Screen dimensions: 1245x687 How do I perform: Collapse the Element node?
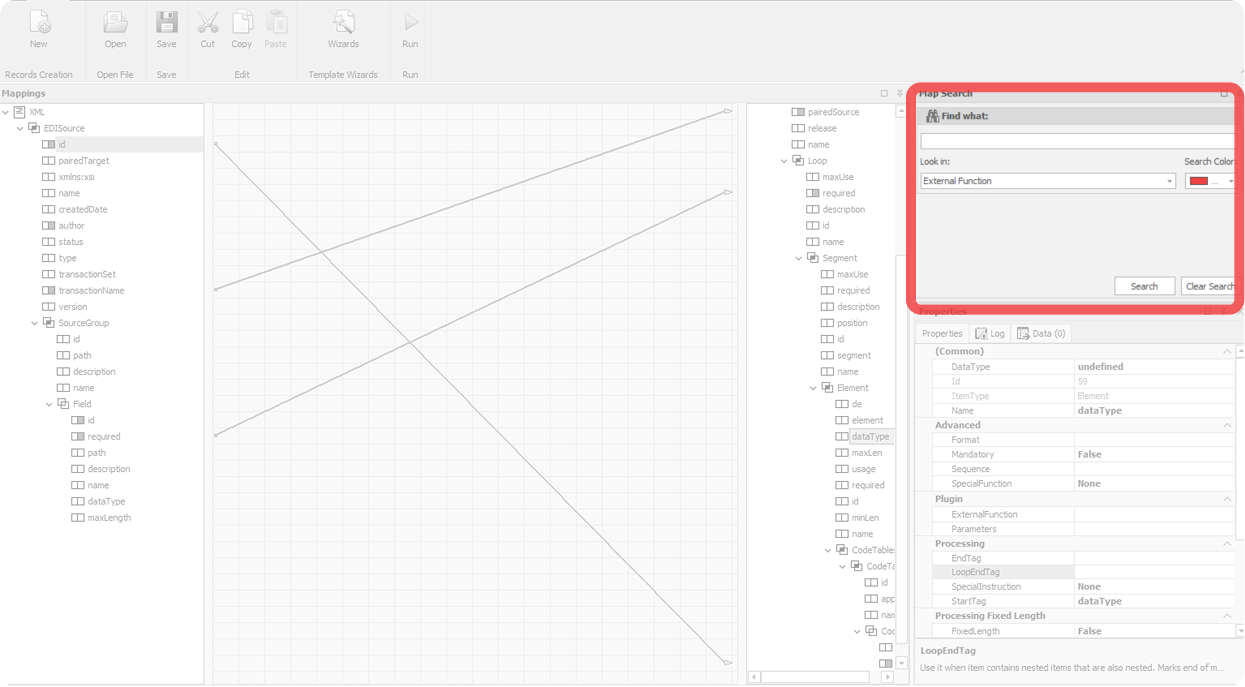(813, 388)
